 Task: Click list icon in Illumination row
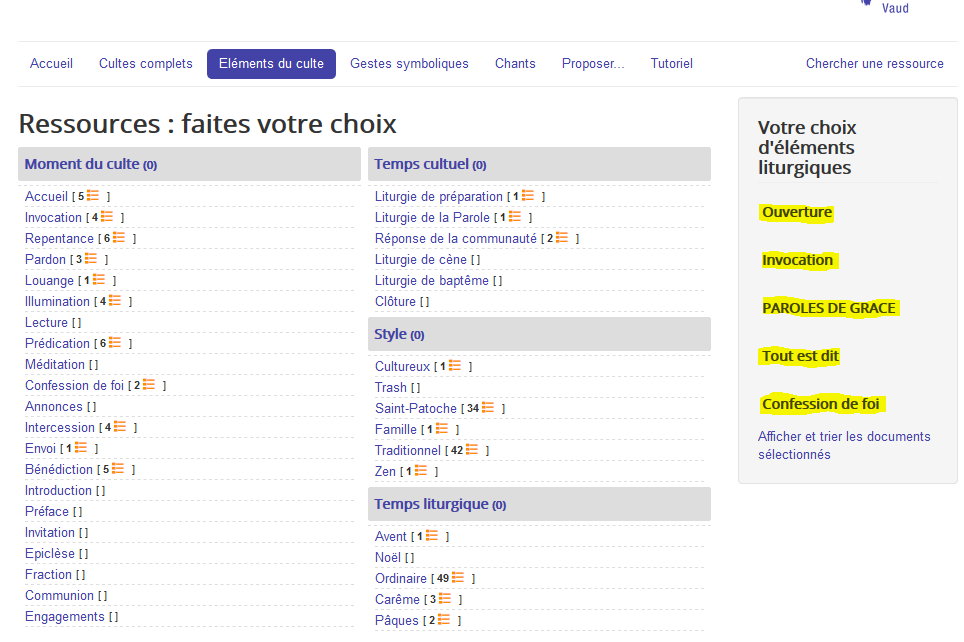(x=115, y=301)
